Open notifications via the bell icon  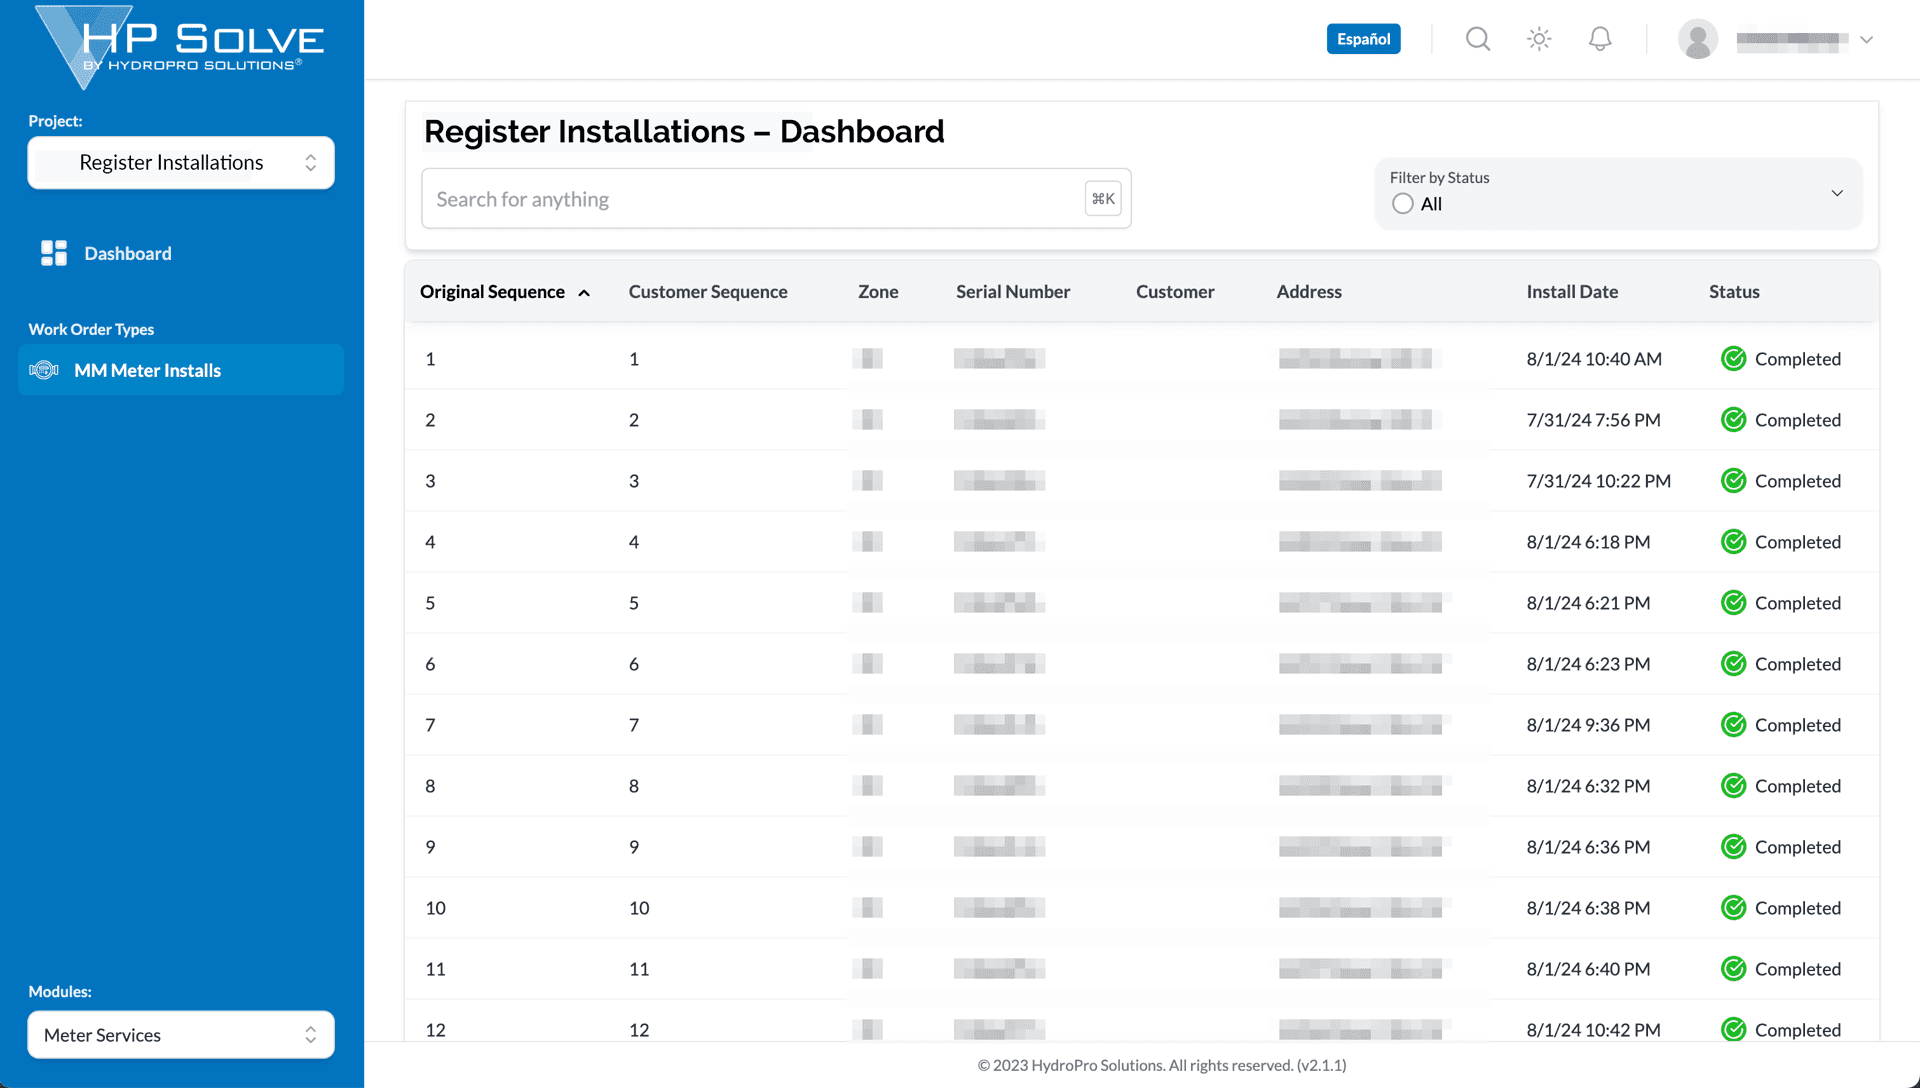(x=1599, y=38)
